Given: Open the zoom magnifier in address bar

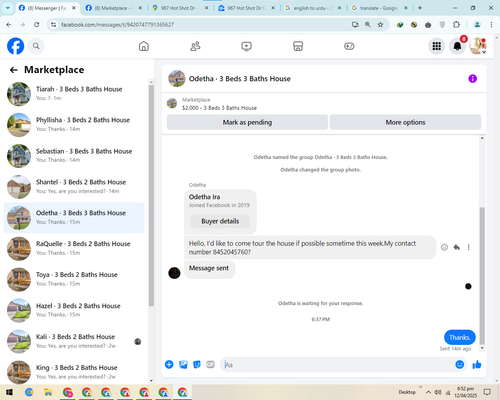Looking at the screenshot, I should click(368, 24).
